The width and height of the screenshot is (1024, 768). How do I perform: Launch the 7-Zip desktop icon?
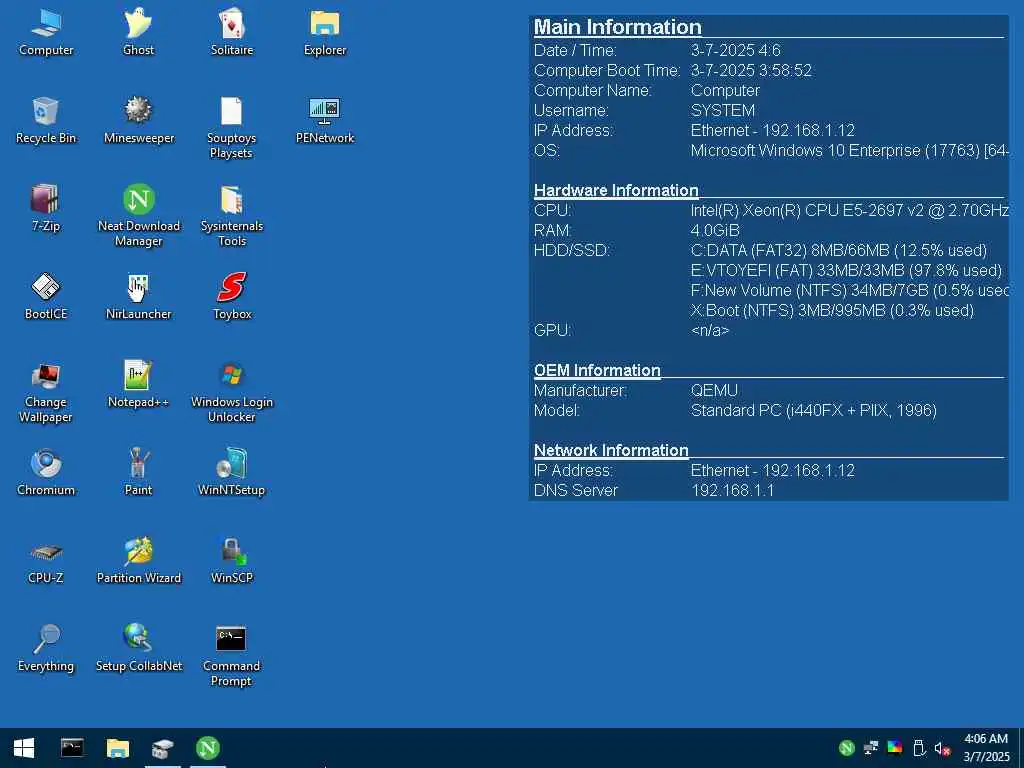coord(46,209)
